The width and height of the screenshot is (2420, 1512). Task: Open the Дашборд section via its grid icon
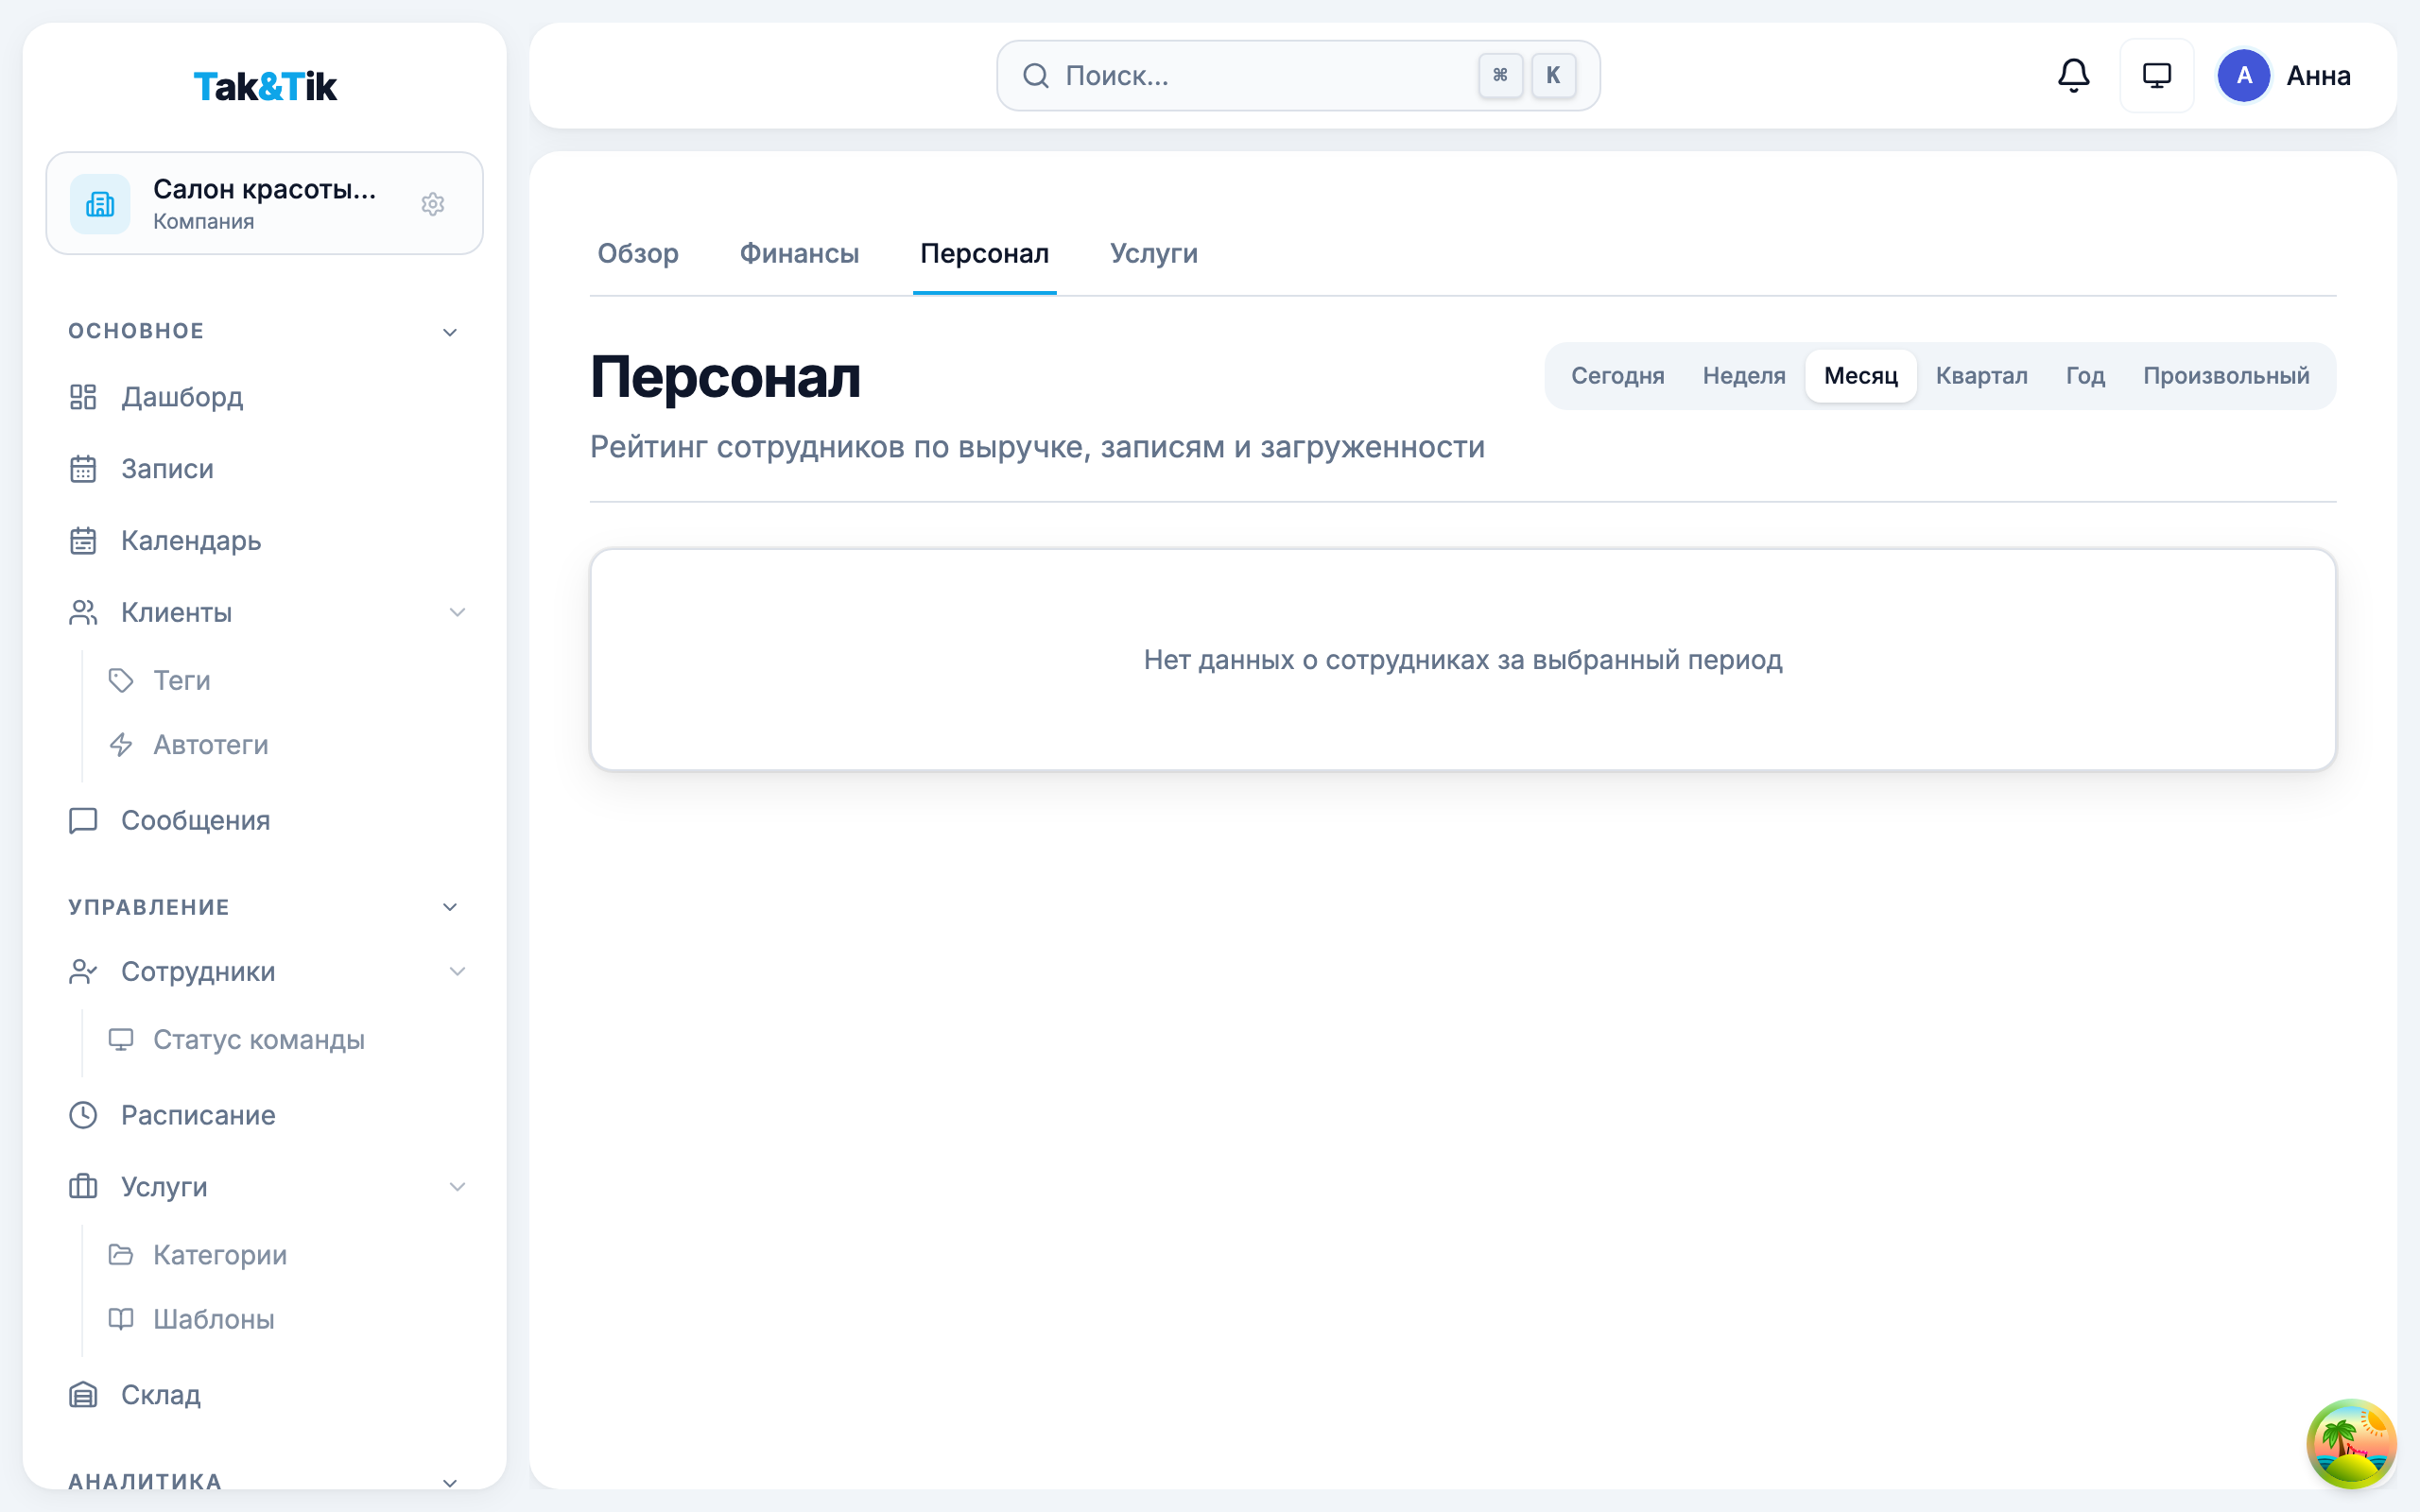83,397
